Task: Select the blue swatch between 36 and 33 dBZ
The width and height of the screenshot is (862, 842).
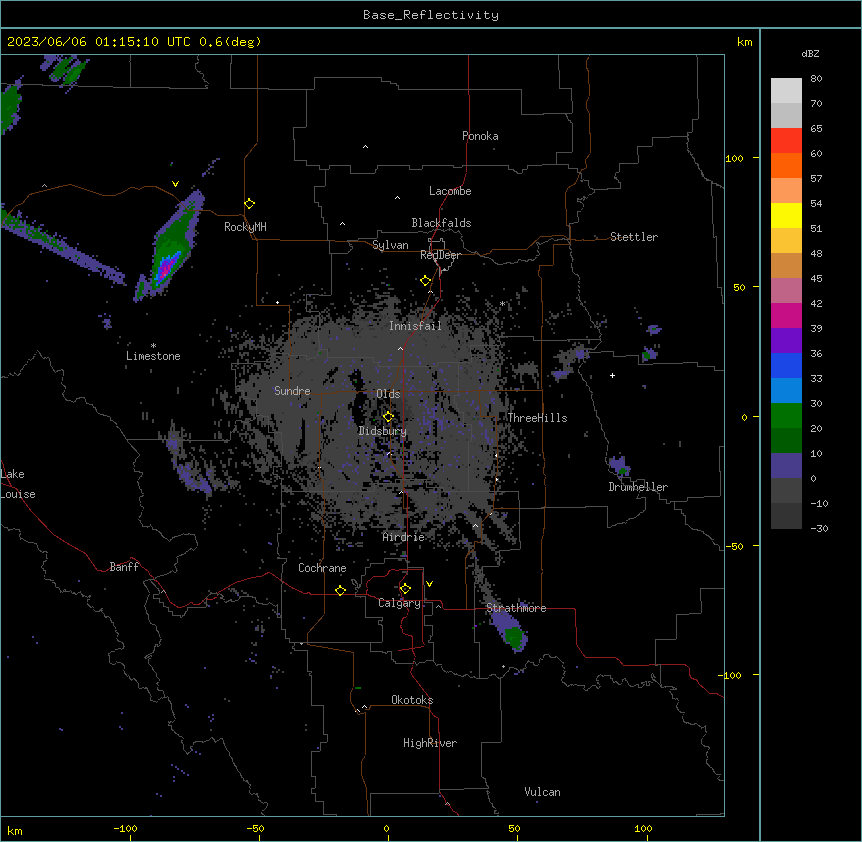Action: tap(786, 365)
